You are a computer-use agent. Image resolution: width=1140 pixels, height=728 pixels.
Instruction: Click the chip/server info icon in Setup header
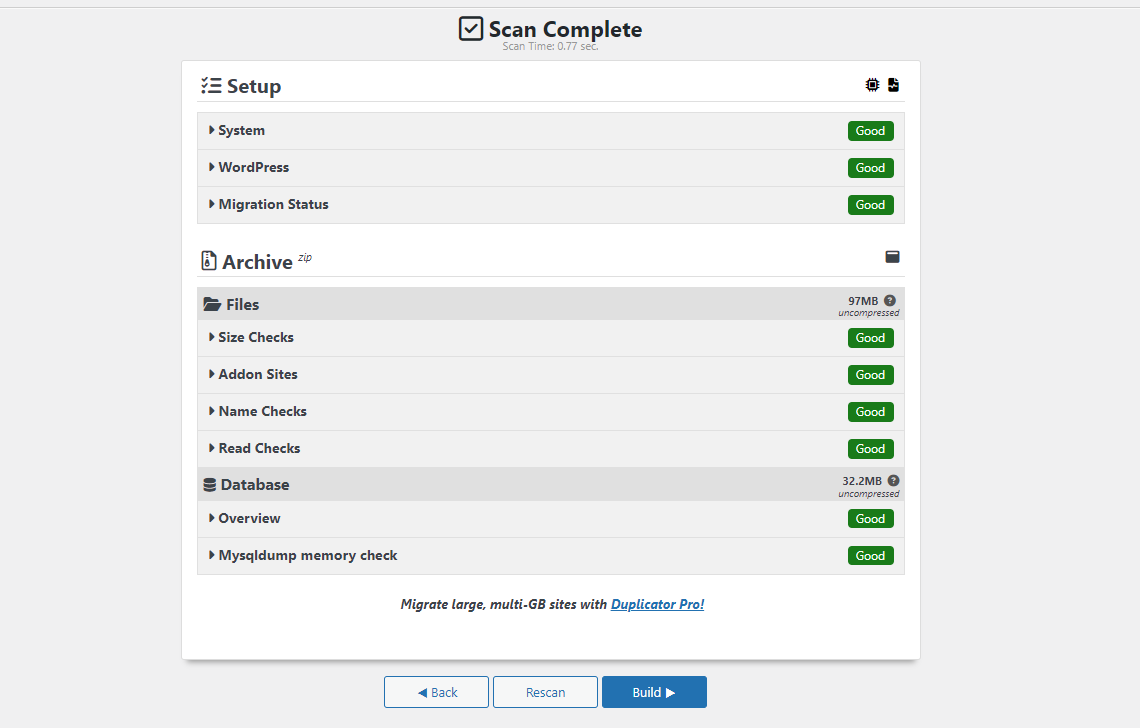click(x=872, y=85)
